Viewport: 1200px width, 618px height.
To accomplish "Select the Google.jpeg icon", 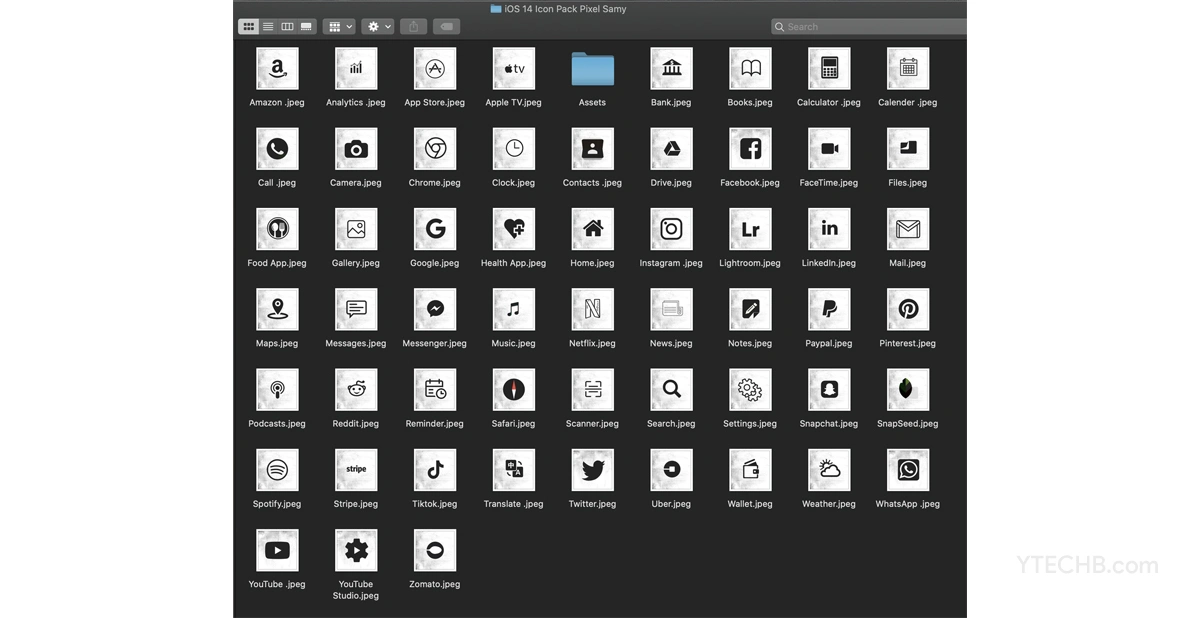I will tap(435, 229).
